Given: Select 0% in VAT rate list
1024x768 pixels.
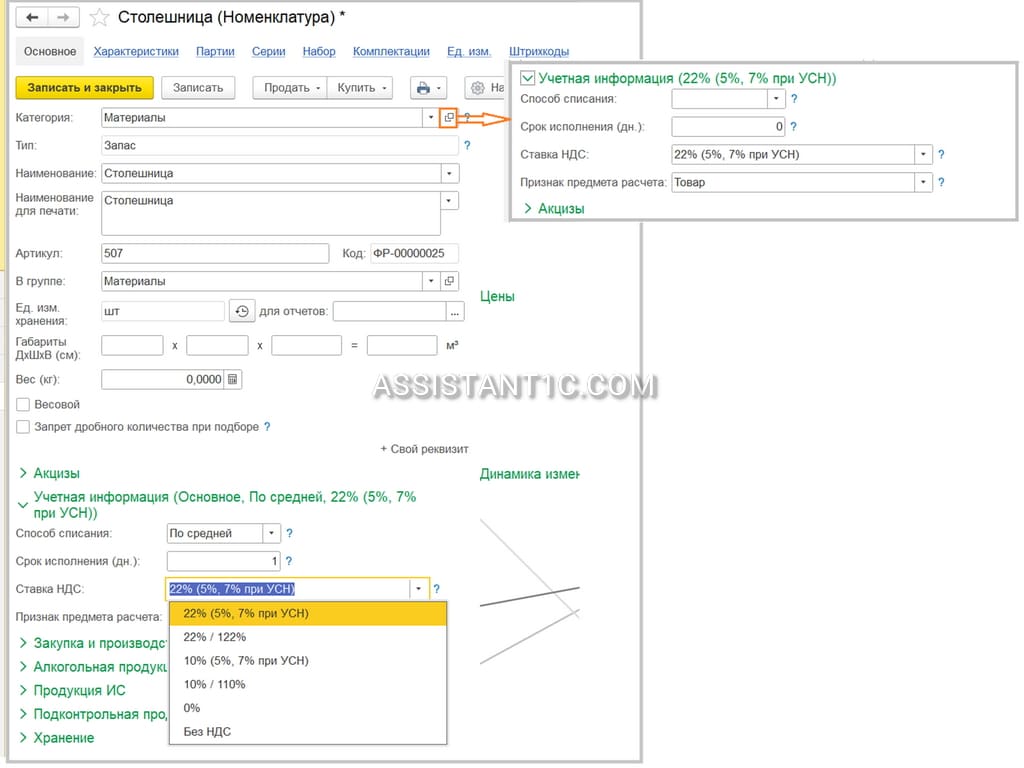Looking at the screenshot, I should point(308,708).
